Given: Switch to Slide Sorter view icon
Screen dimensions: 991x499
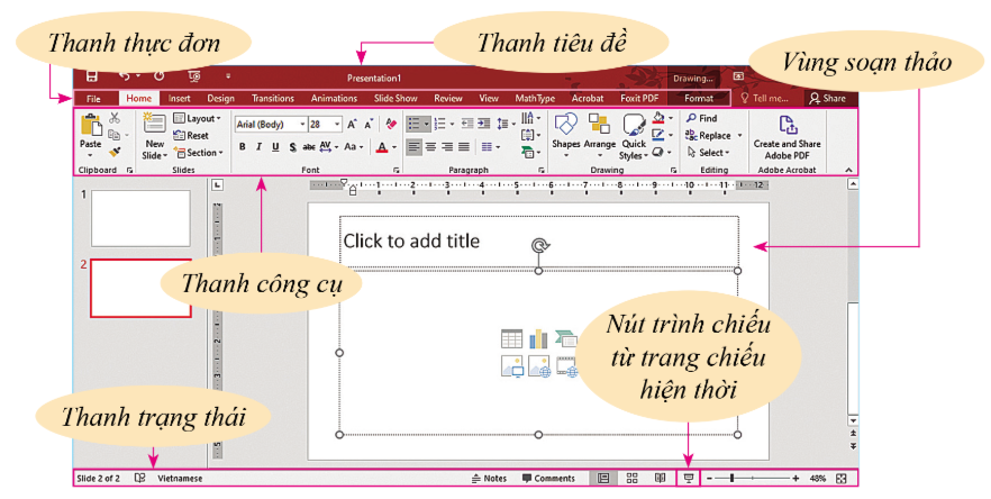Looking at the screenshot, I should coord(632,479).
